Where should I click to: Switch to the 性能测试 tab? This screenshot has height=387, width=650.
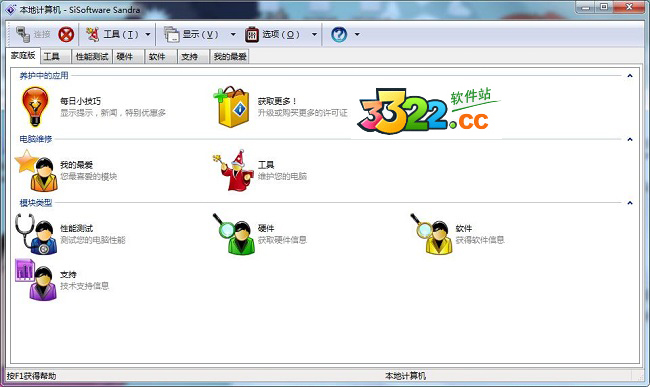pos(92,57)
